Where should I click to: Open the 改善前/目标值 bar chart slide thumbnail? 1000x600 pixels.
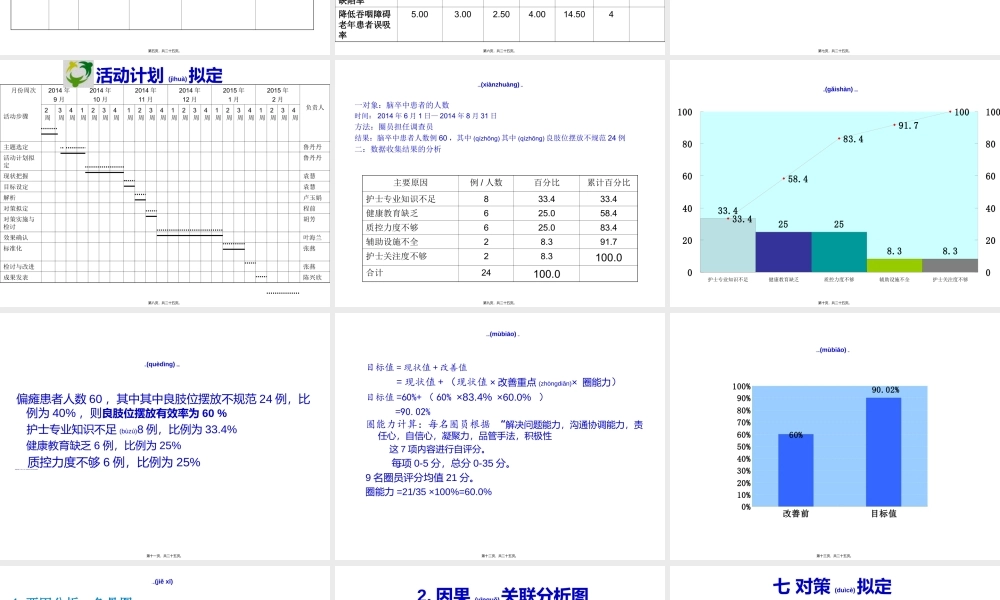click(x=835, y=436)
